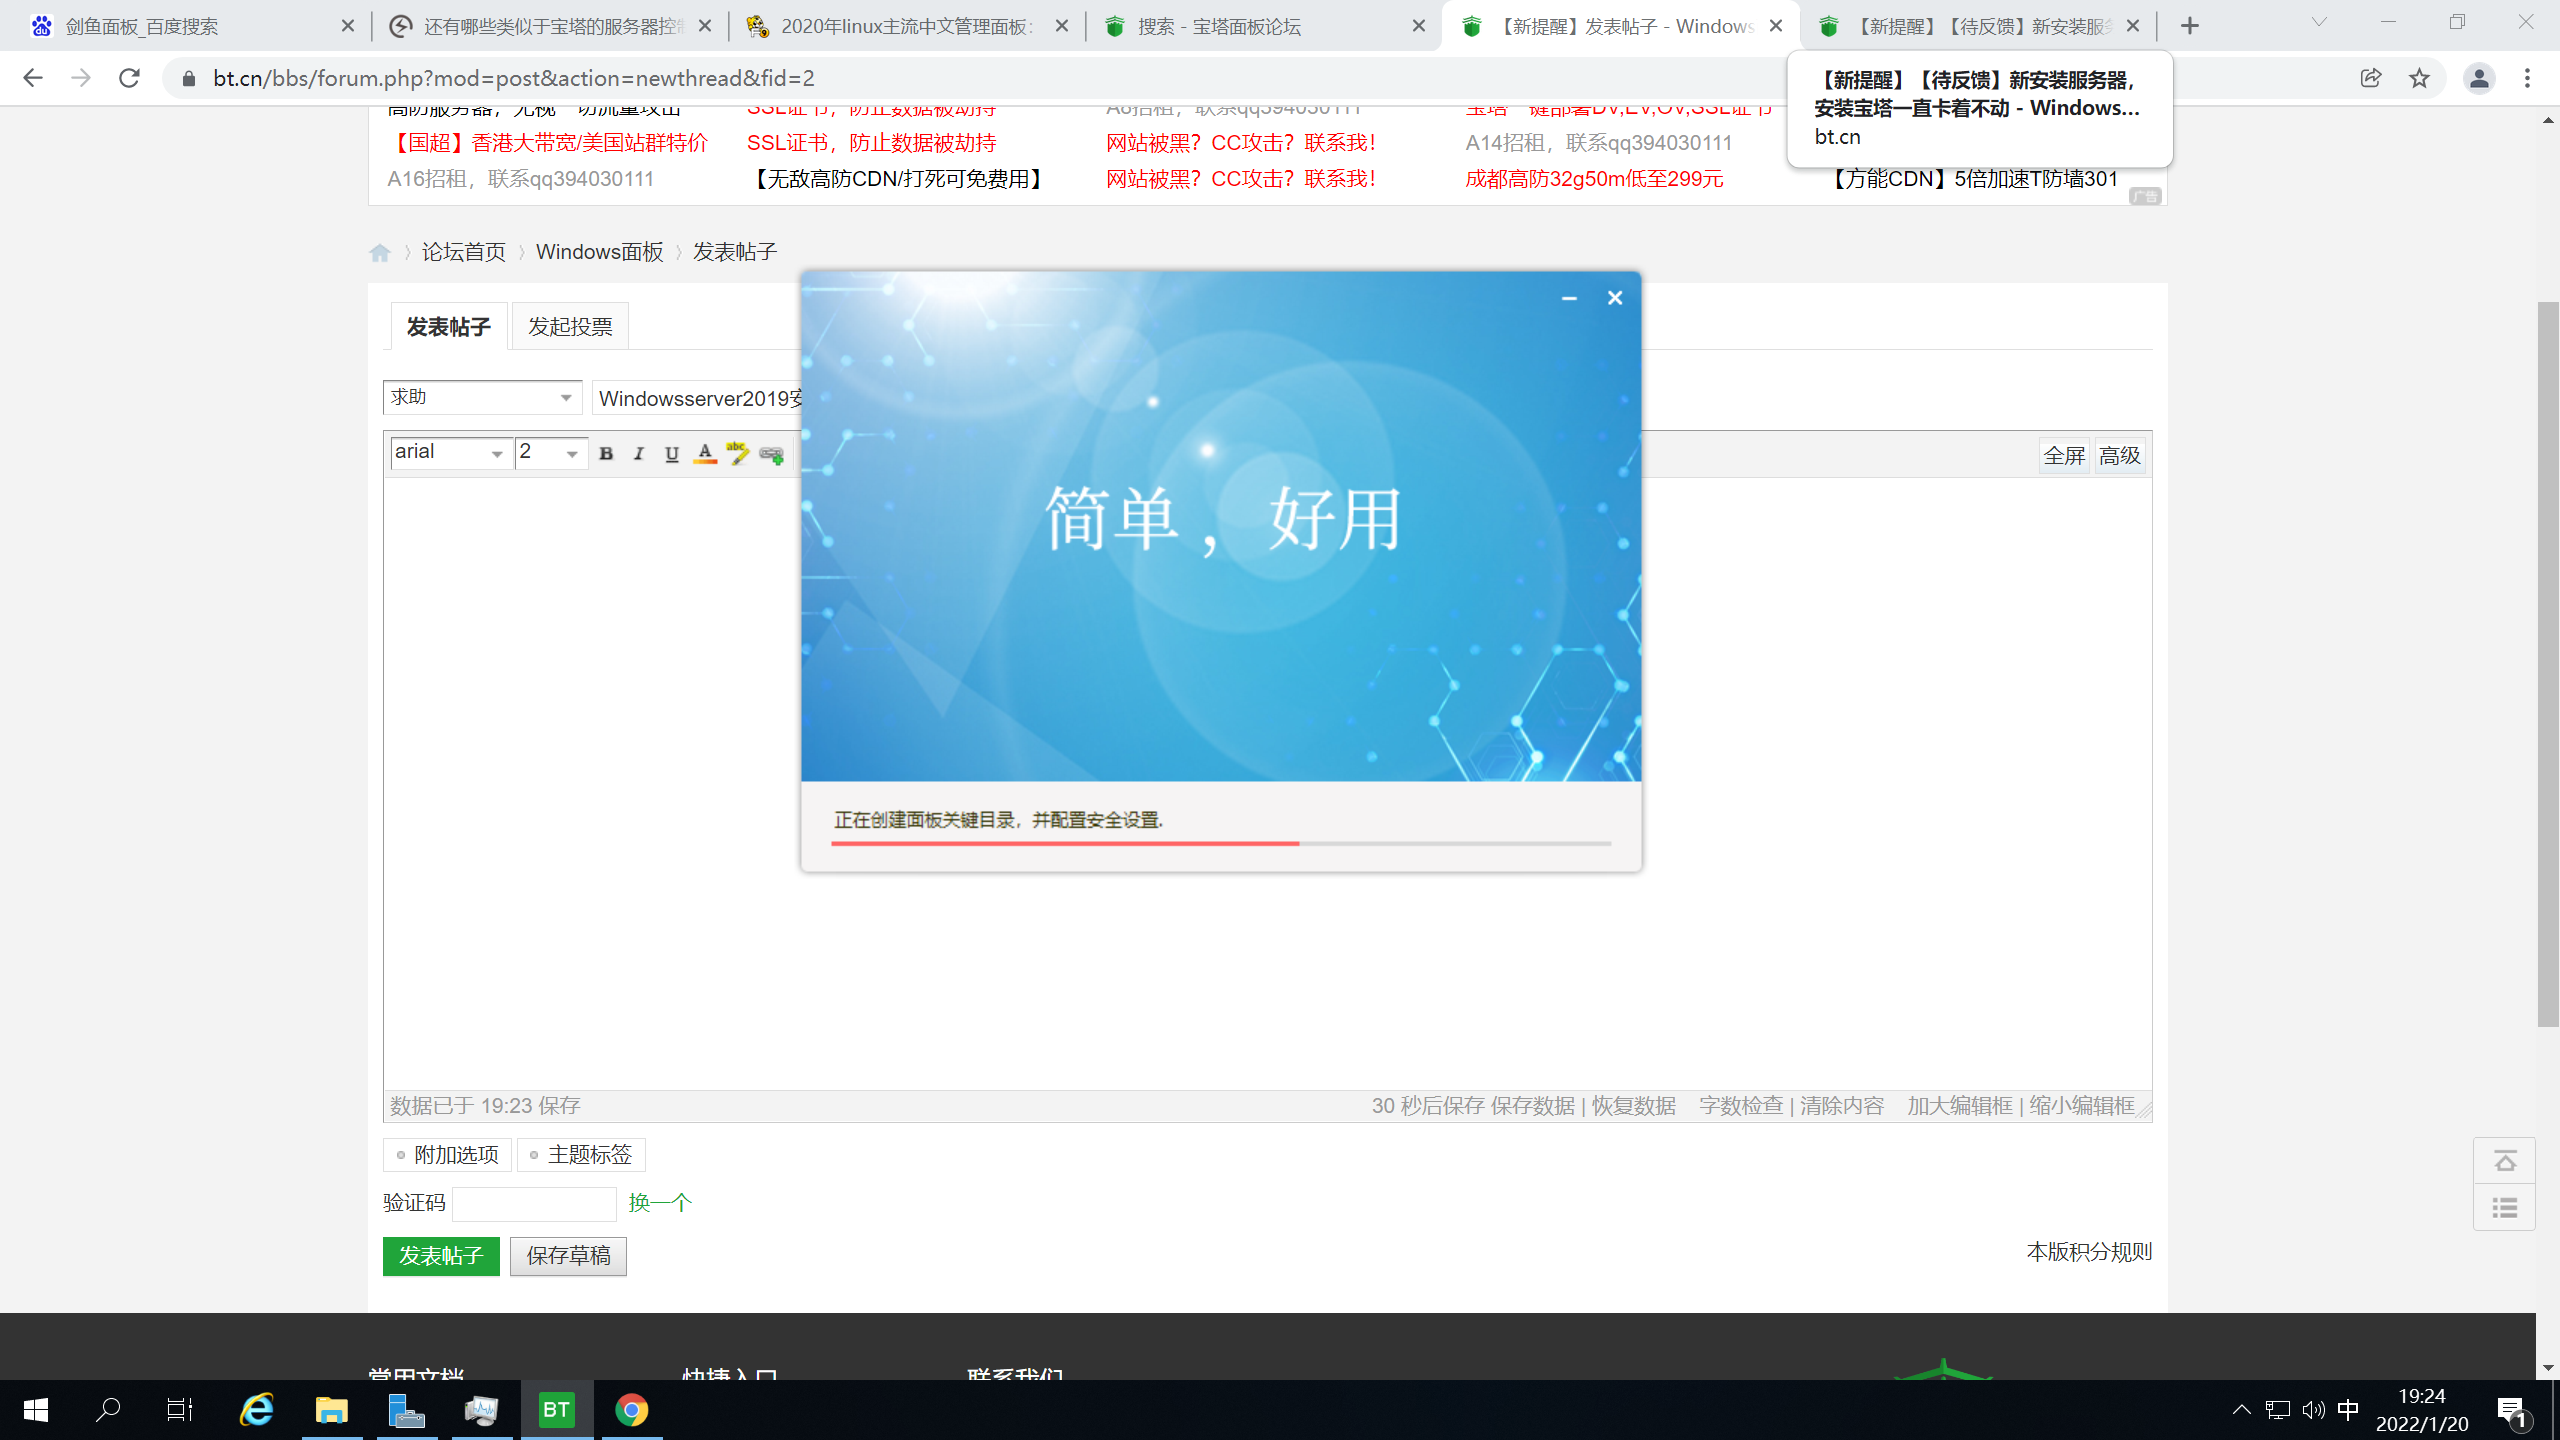Close the BT installer window

pos(1615,298)
